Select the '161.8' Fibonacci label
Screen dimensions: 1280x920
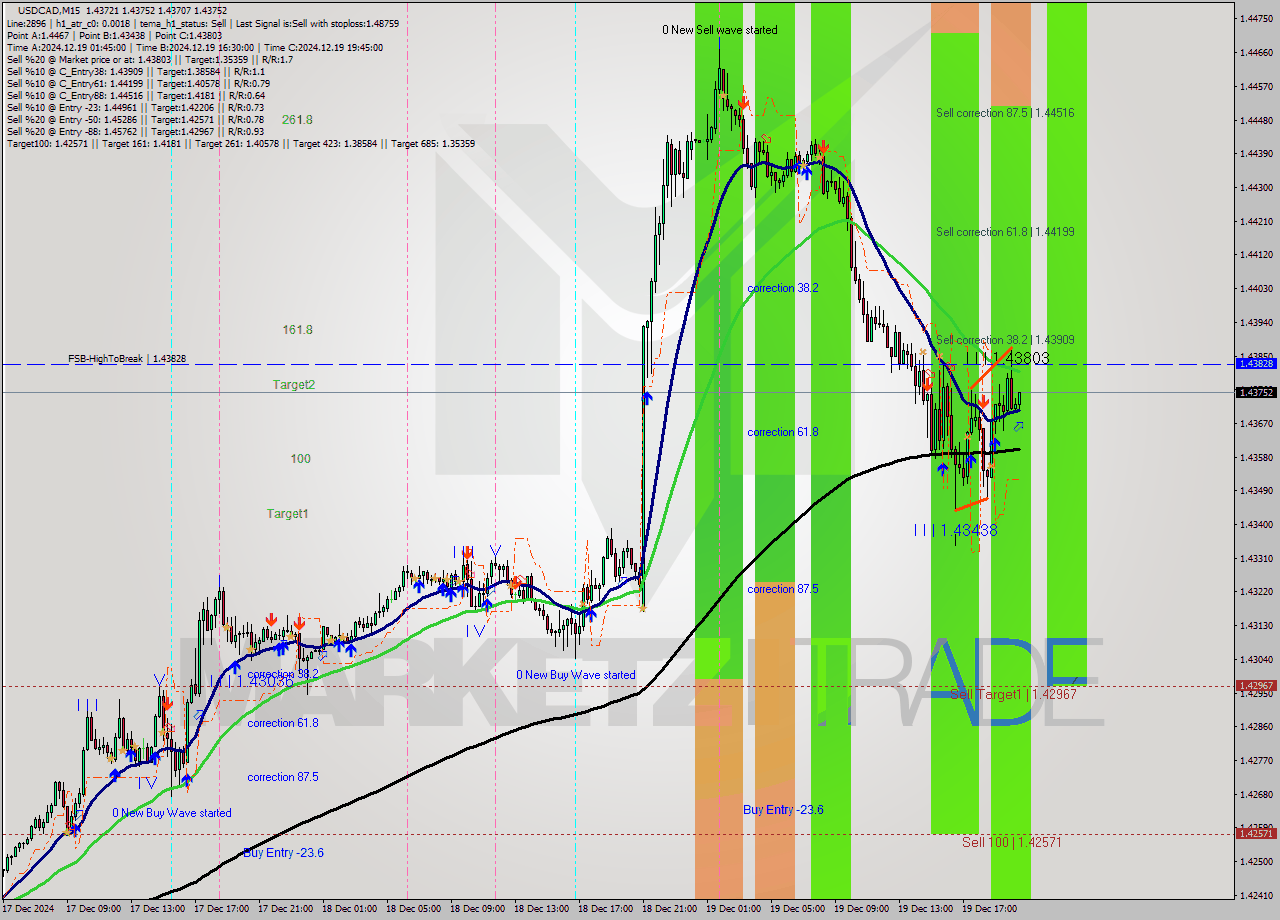(297, 329)
